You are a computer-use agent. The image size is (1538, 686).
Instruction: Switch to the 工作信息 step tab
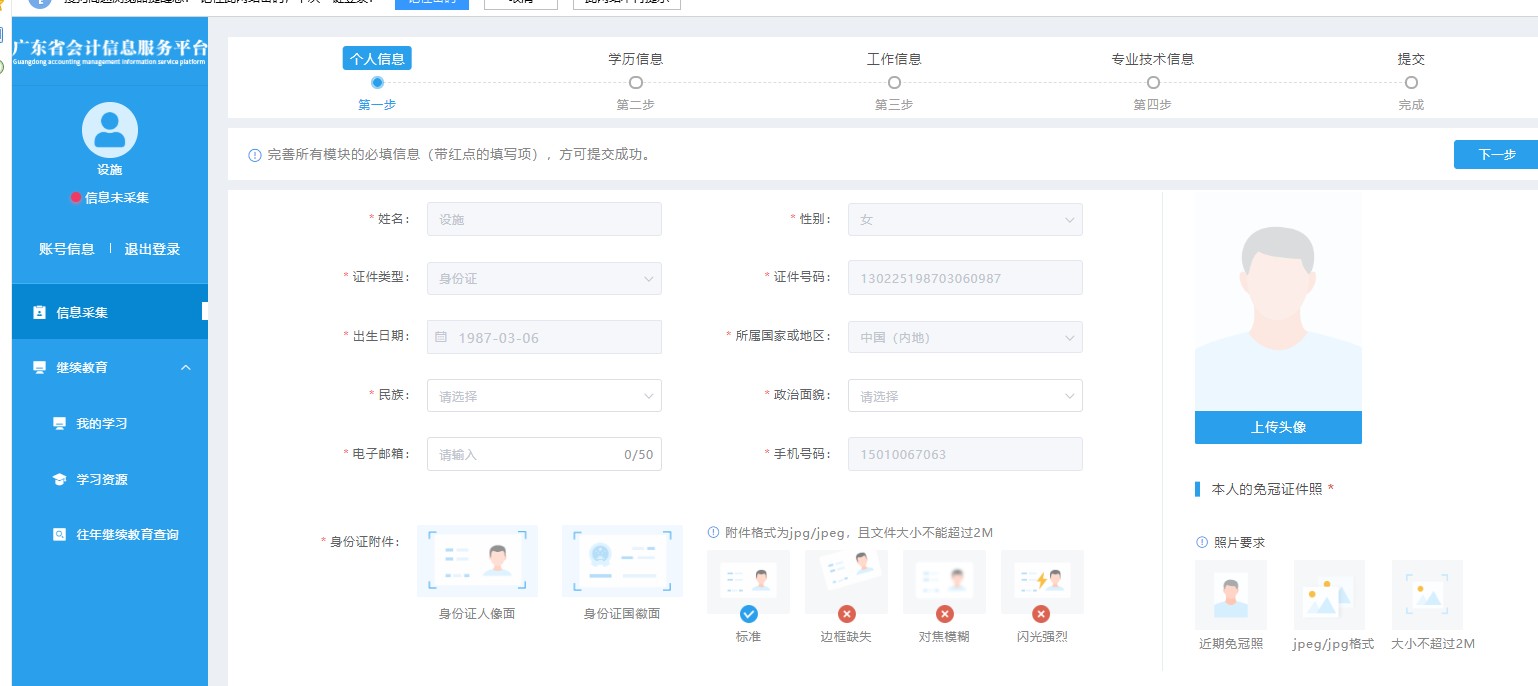(894, 59)
